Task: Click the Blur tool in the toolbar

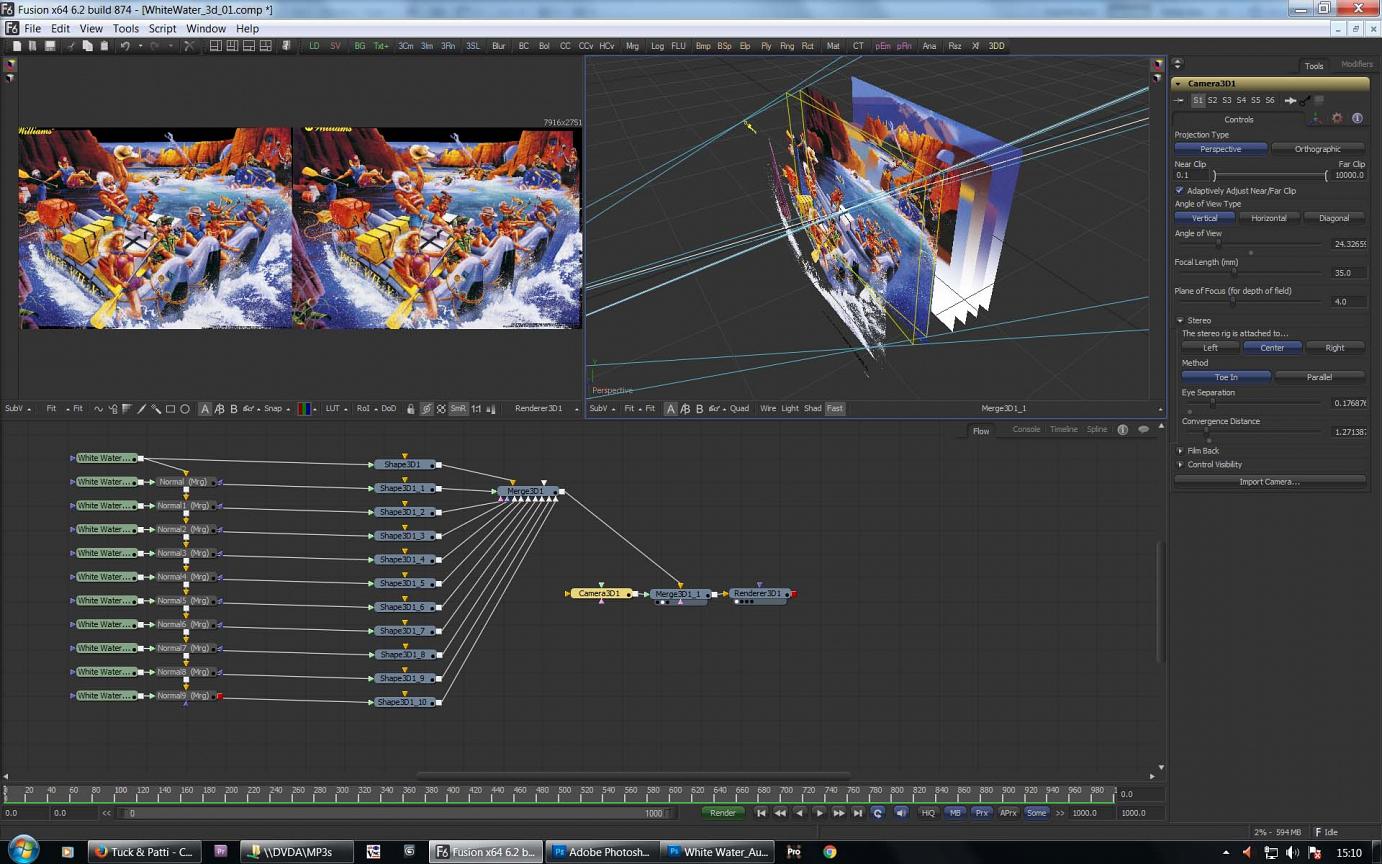Action: point(498,46)
